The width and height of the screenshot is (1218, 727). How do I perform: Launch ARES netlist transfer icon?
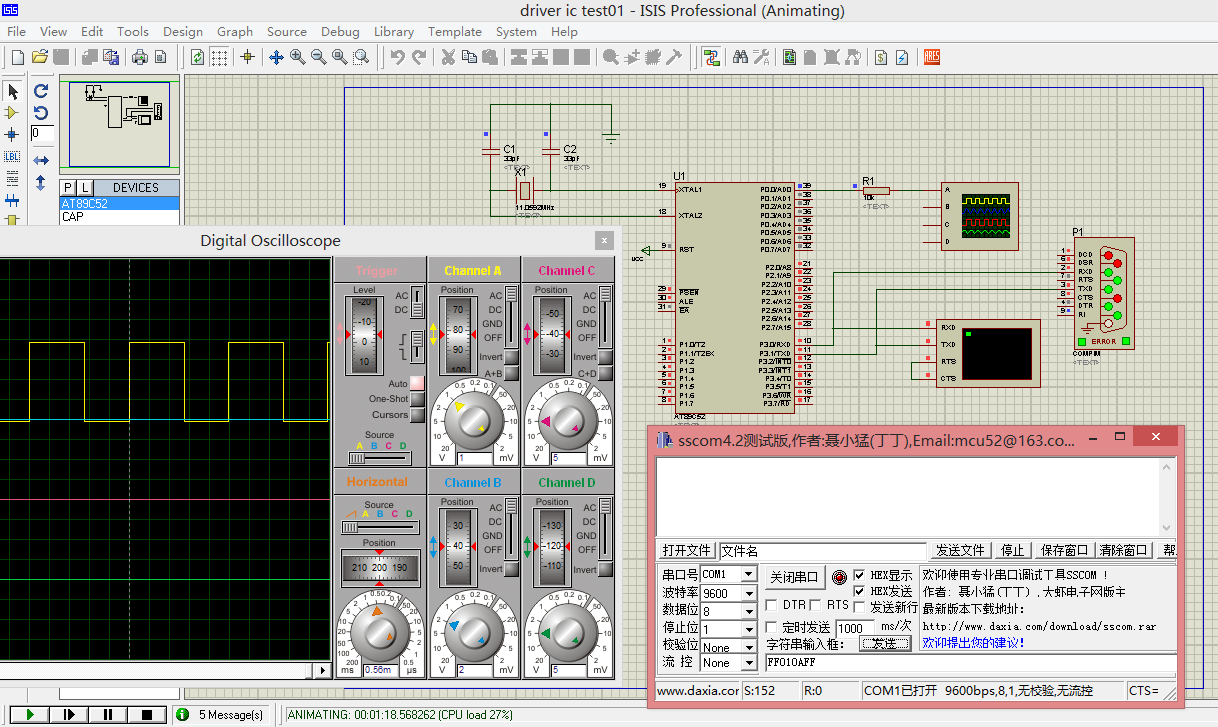point(932,57)
